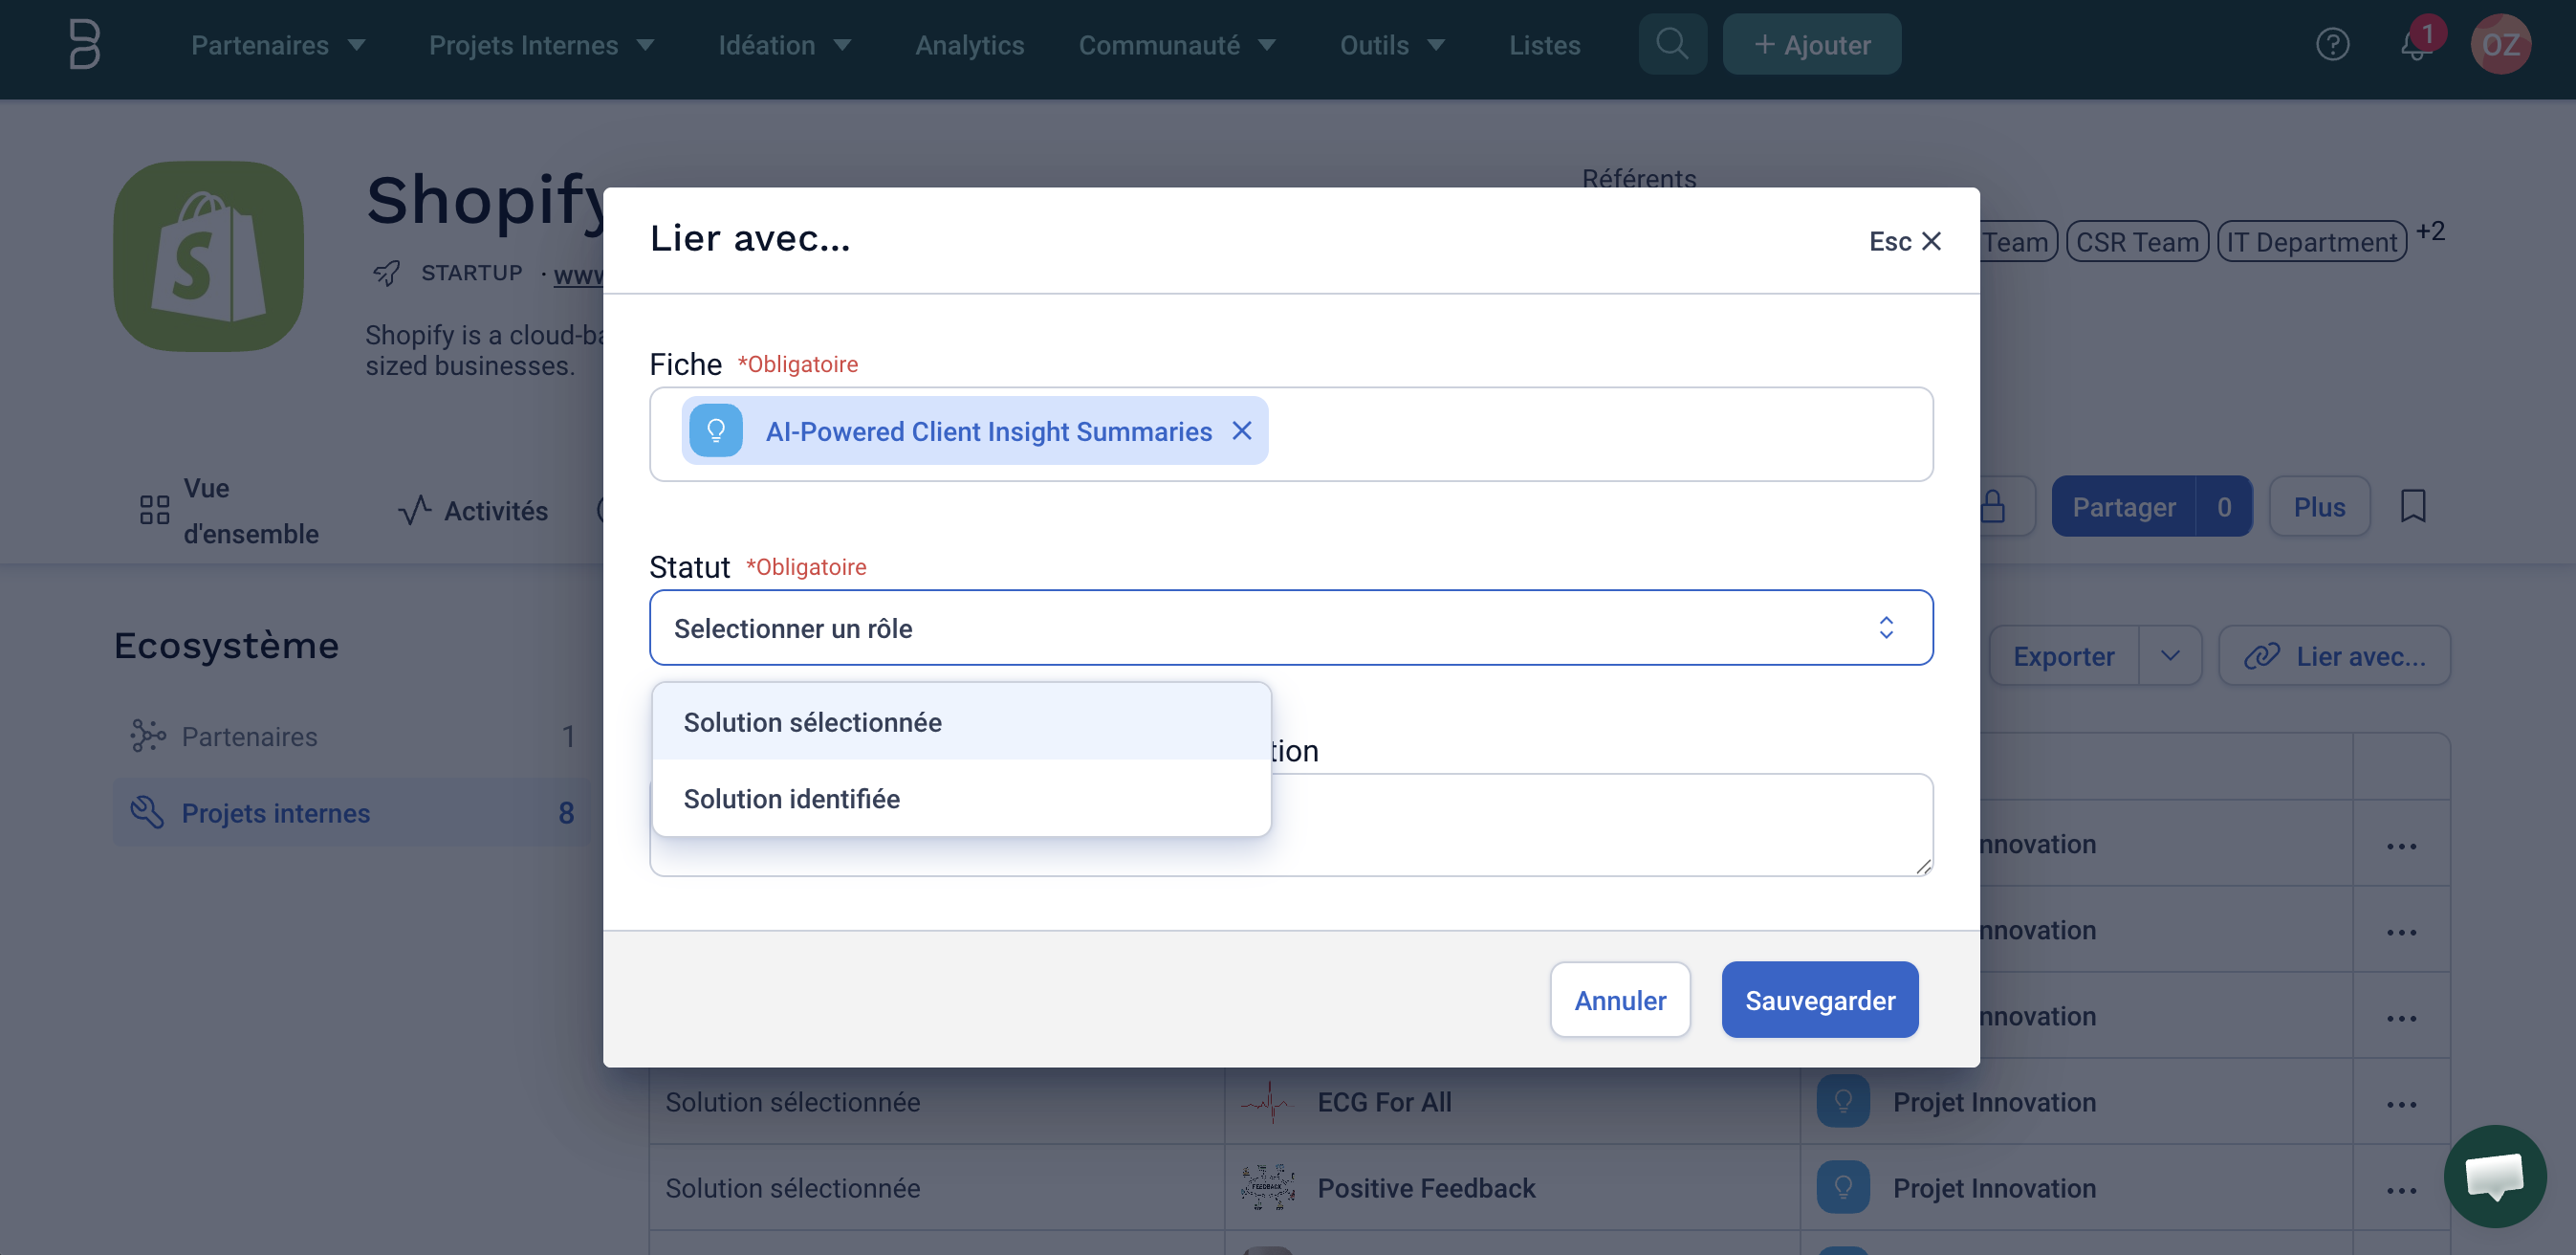The width and height of the screenshot is (2576, 1255).
Task: Open the search magnifier icon
Action: (x=1672, y=45)
